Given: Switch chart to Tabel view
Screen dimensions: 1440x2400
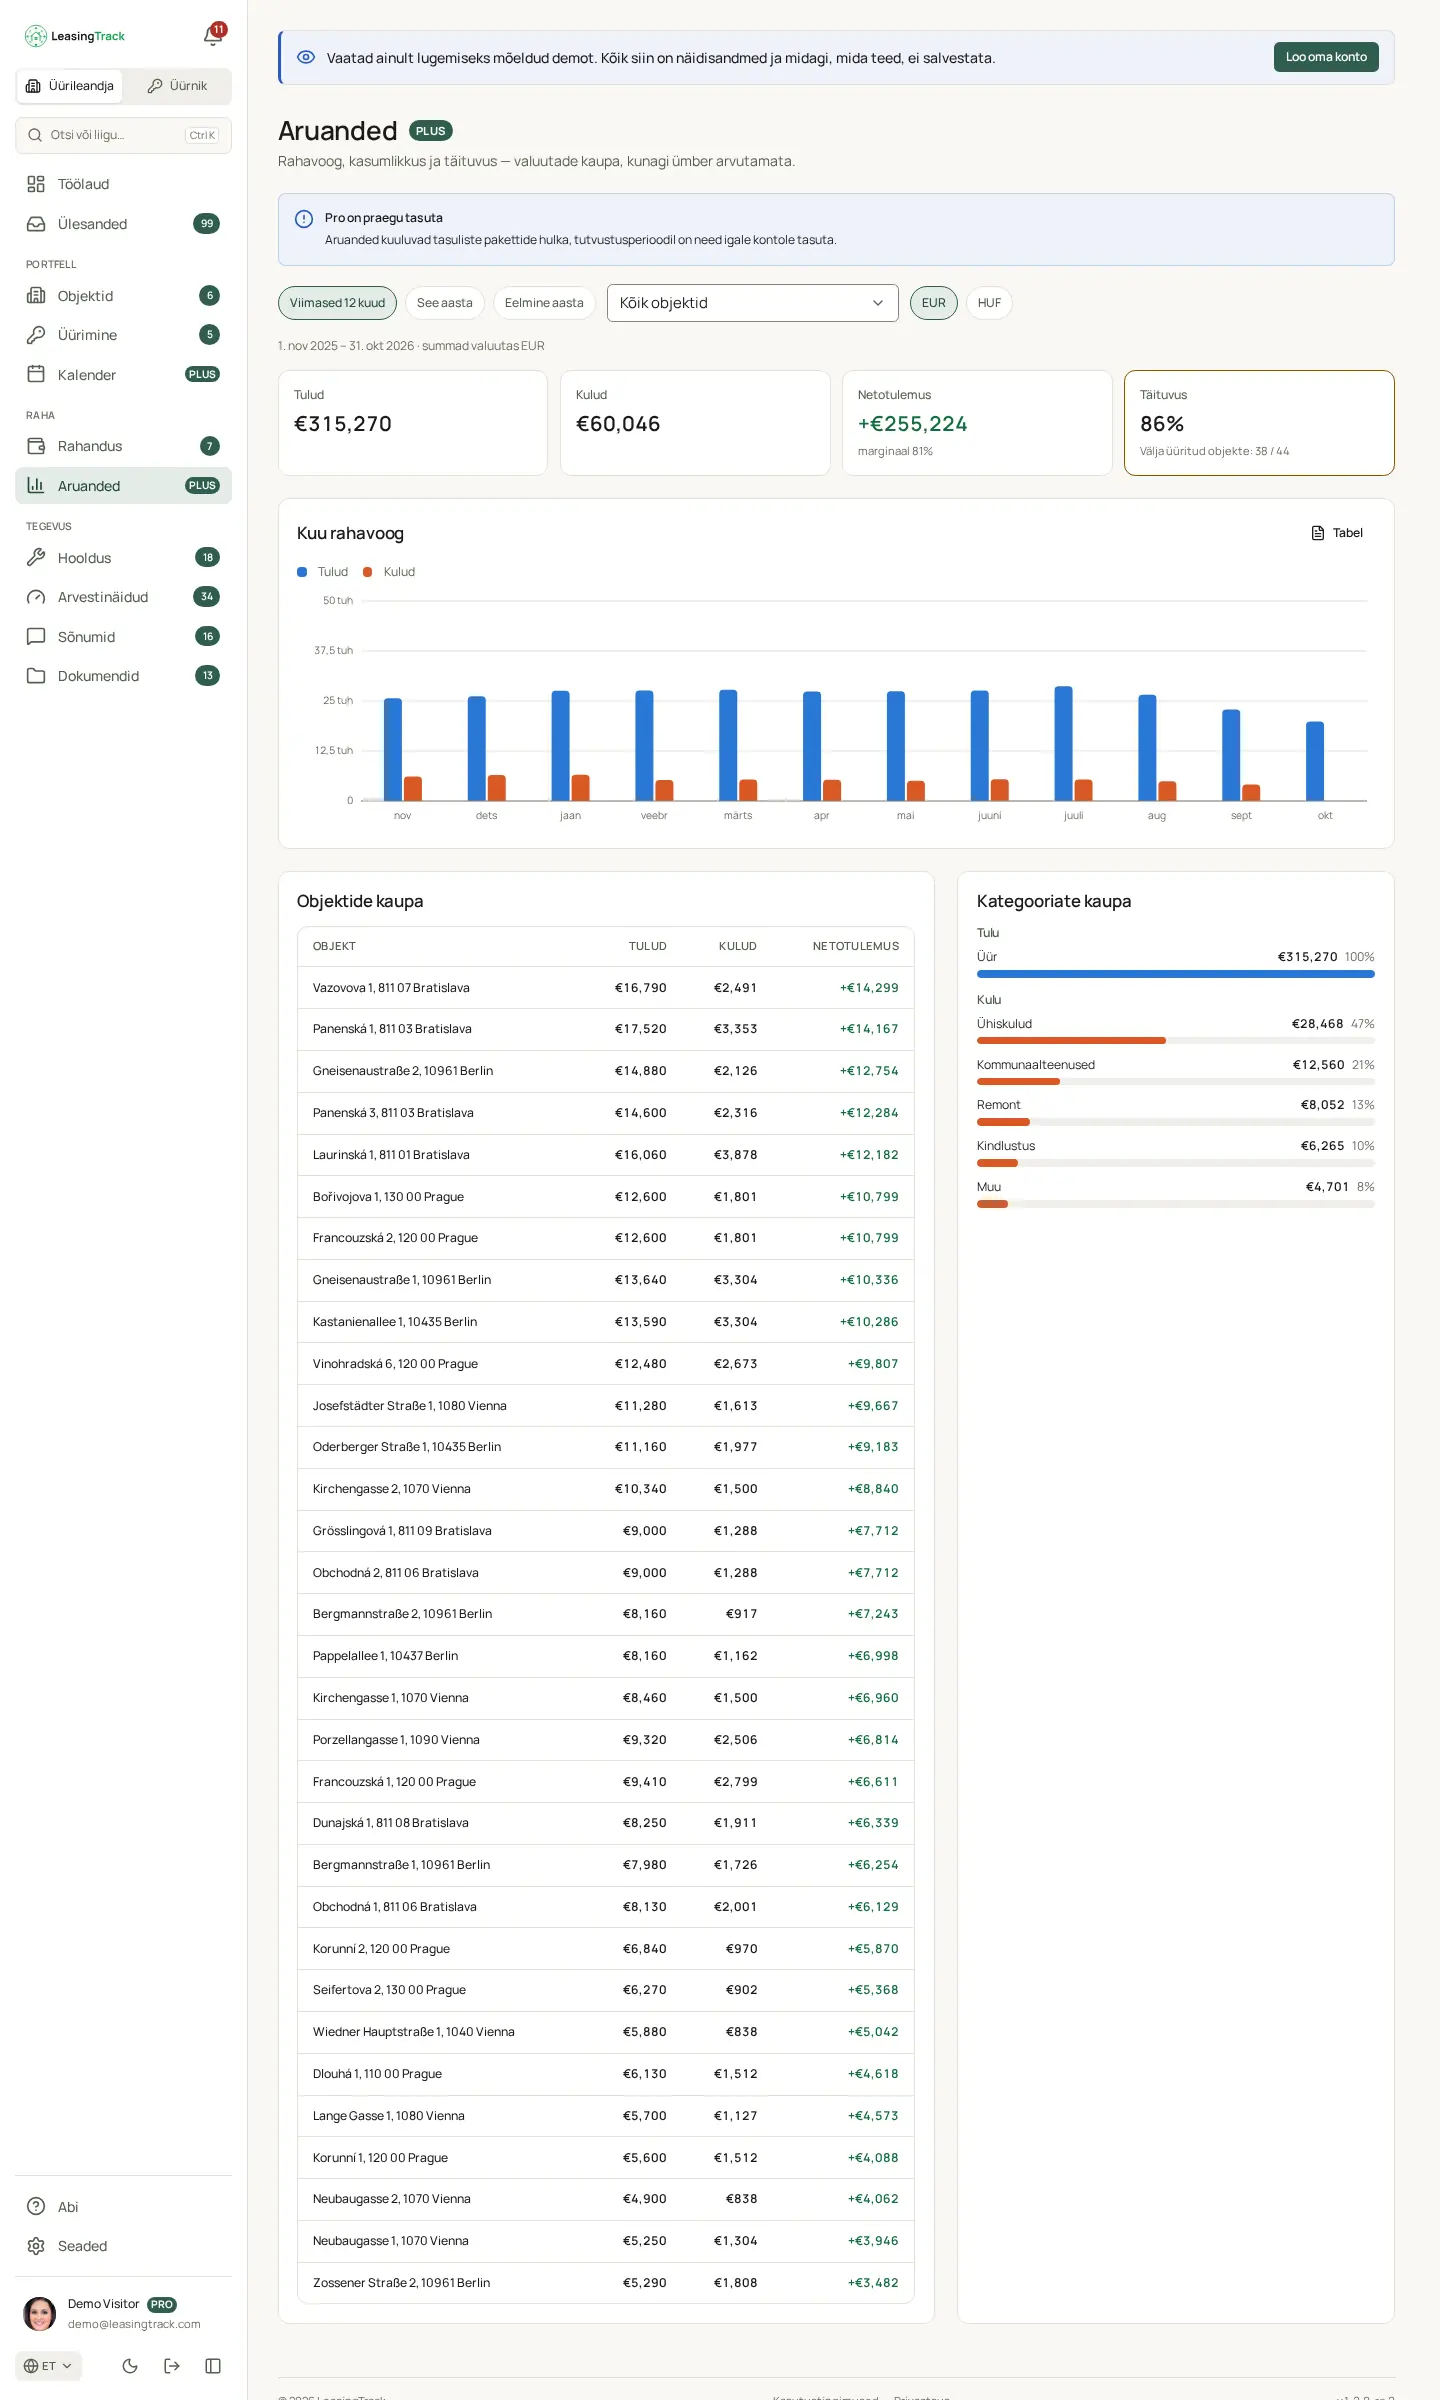Looking at the screenshot, I should click(1337, 533).
